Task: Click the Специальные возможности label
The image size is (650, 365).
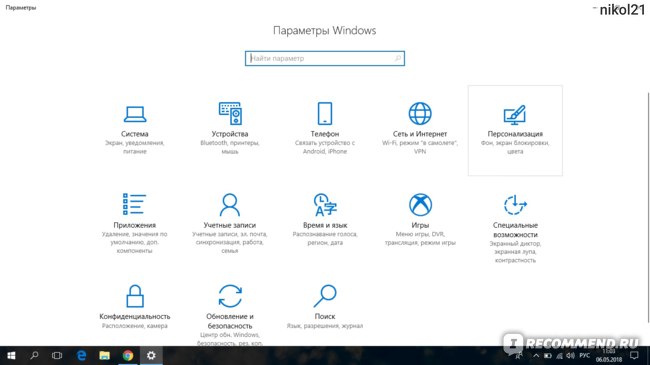Action: pos(515,230)
